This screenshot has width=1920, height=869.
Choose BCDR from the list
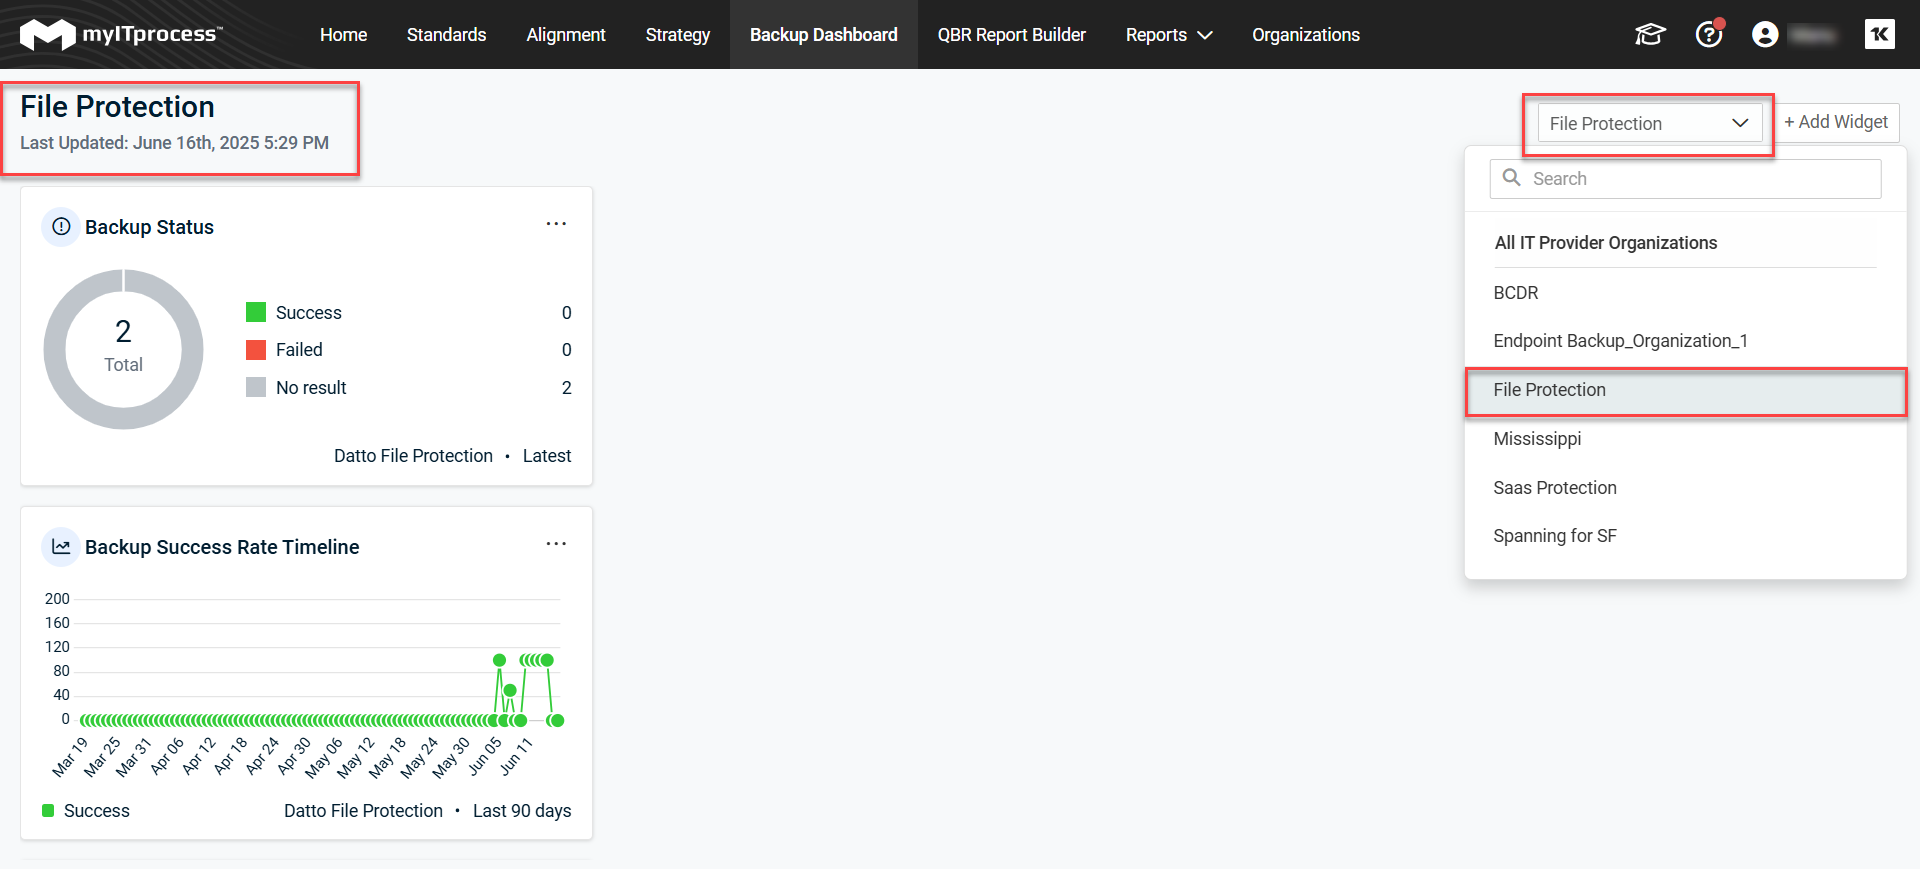tap(1685, 293)
